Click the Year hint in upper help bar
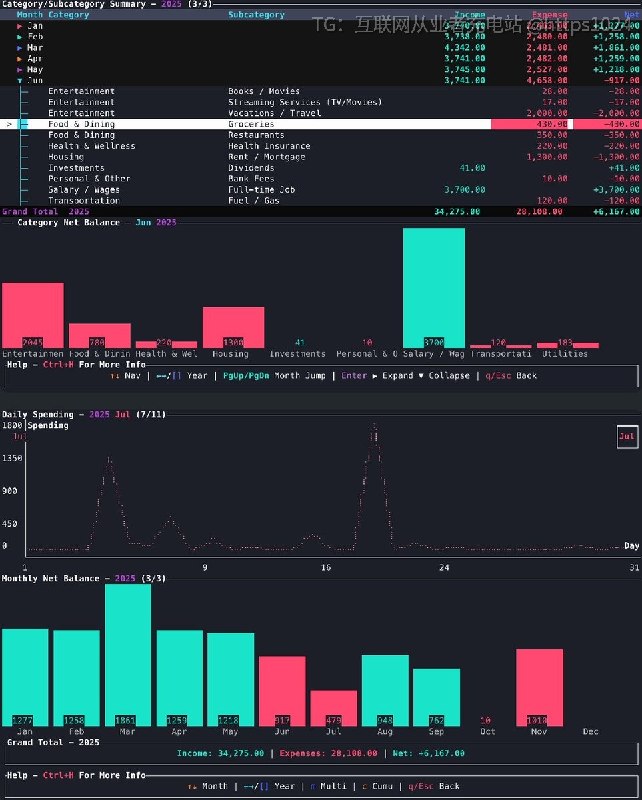Viewport: 642px width, 800px height. (x=181, y=376)
